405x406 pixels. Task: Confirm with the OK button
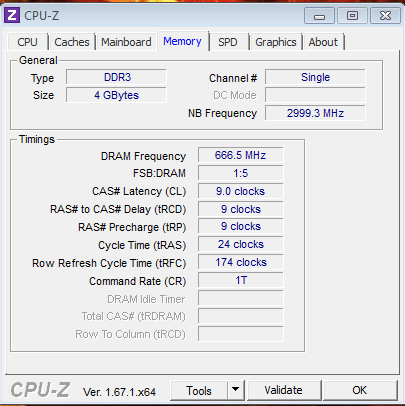(x=360, y=390)
